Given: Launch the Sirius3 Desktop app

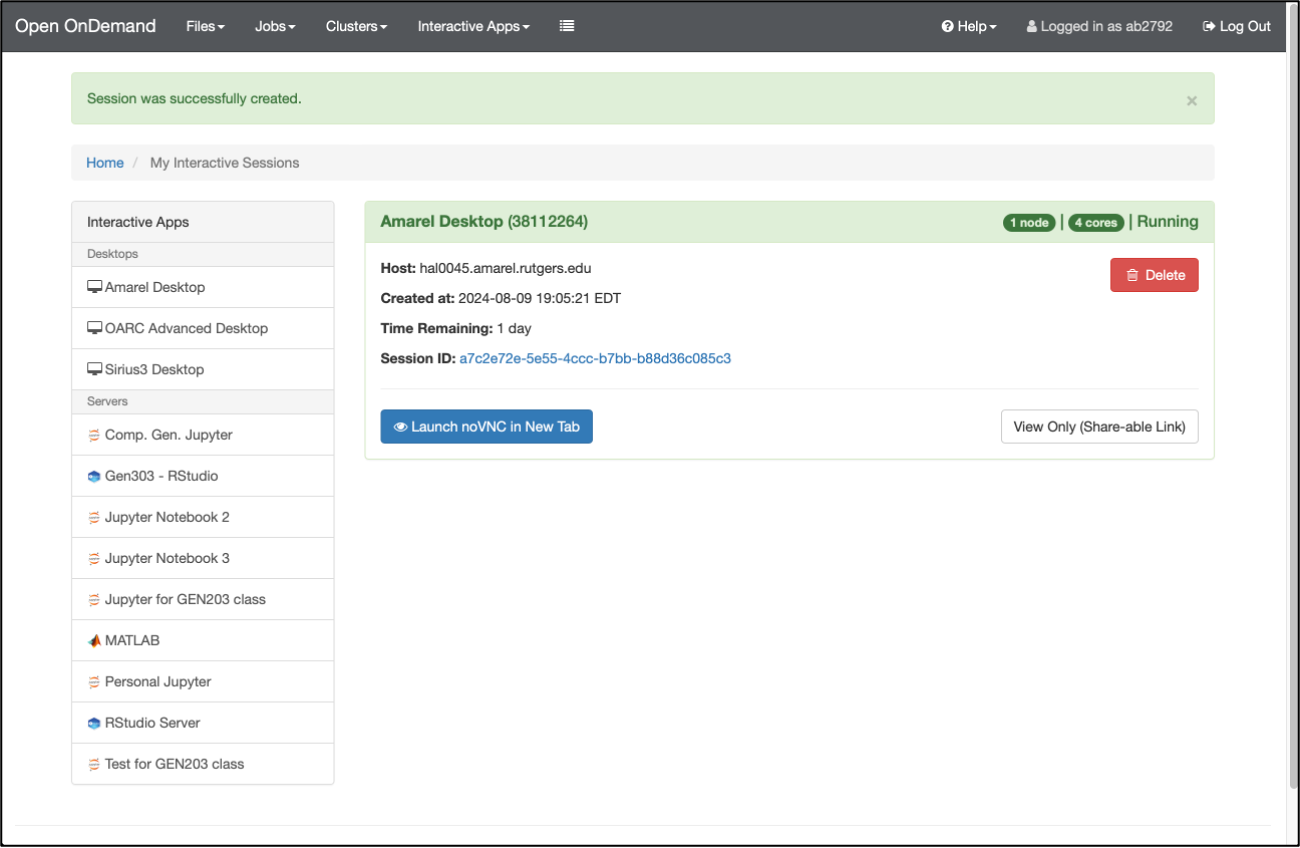Looking at the screenshot, I should click(154, 369).
